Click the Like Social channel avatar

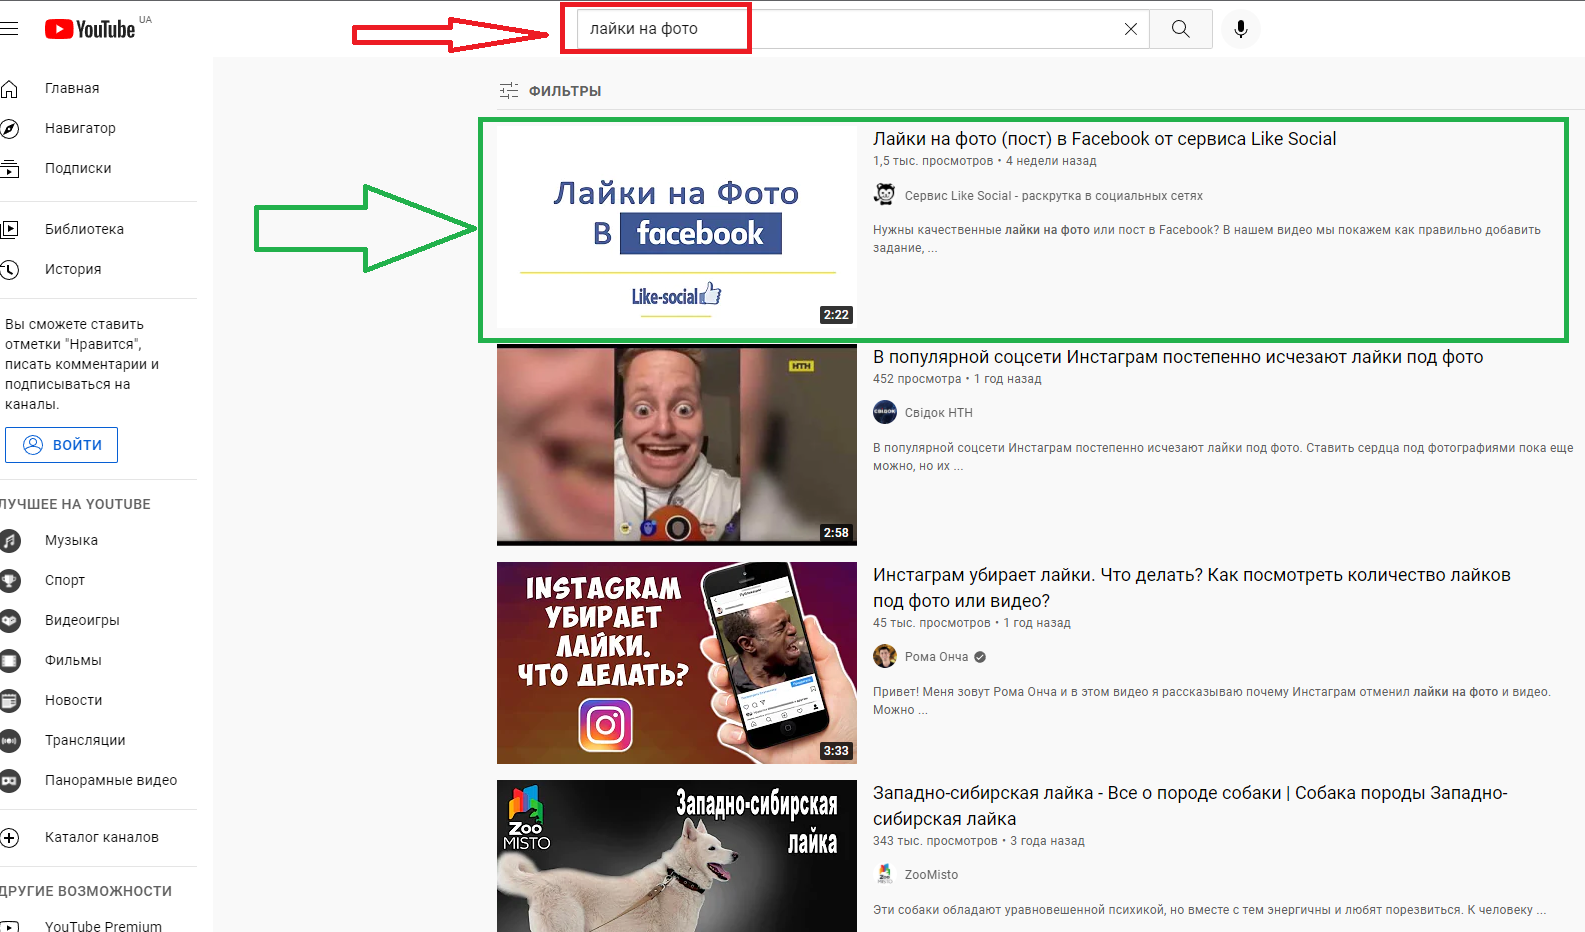[884, 195]
